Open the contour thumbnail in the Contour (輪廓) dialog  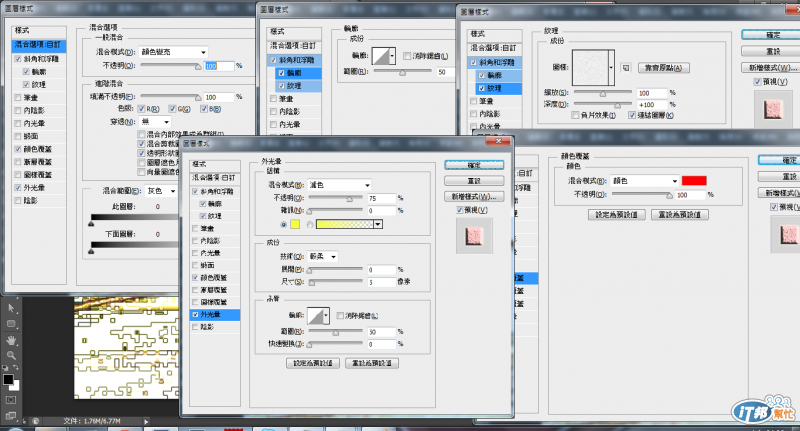click(381, 56)
